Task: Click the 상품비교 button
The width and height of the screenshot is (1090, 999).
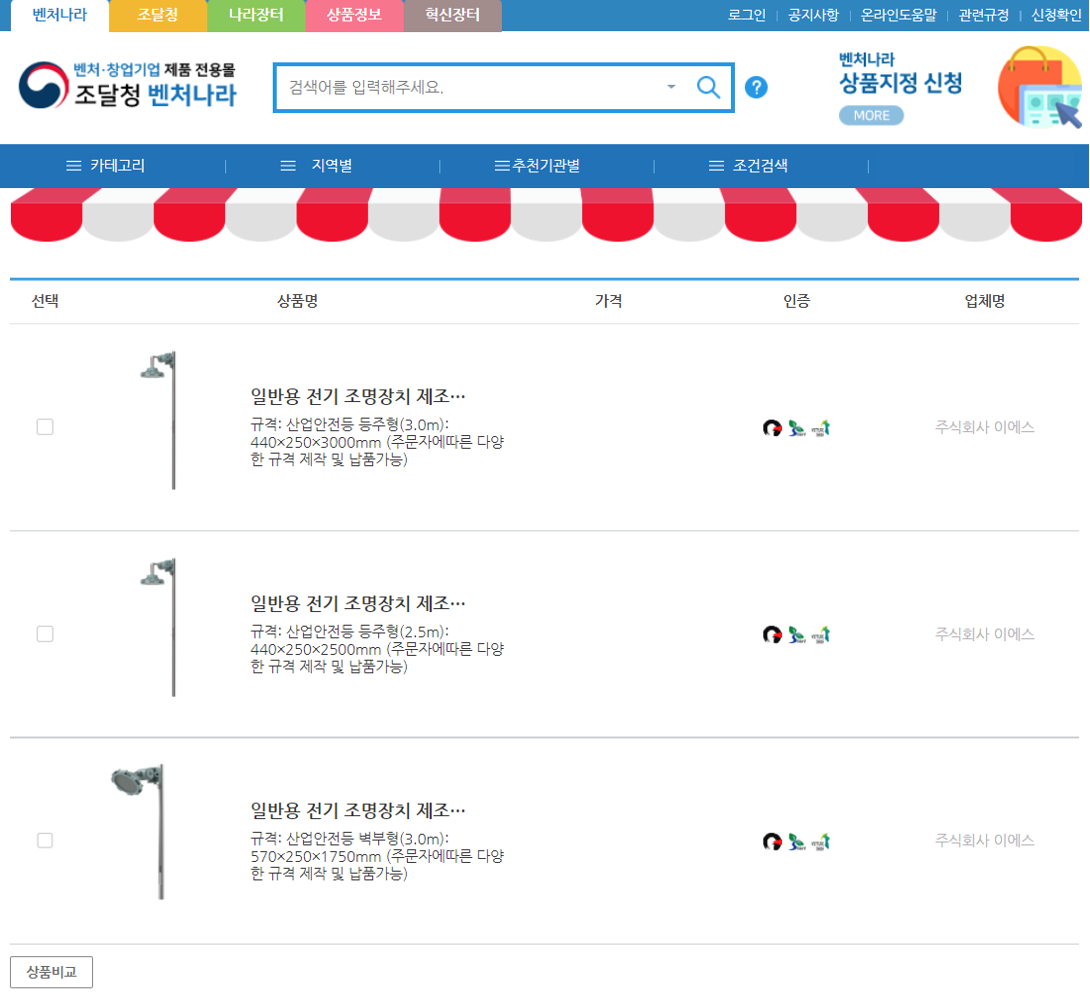Action: 51,972
